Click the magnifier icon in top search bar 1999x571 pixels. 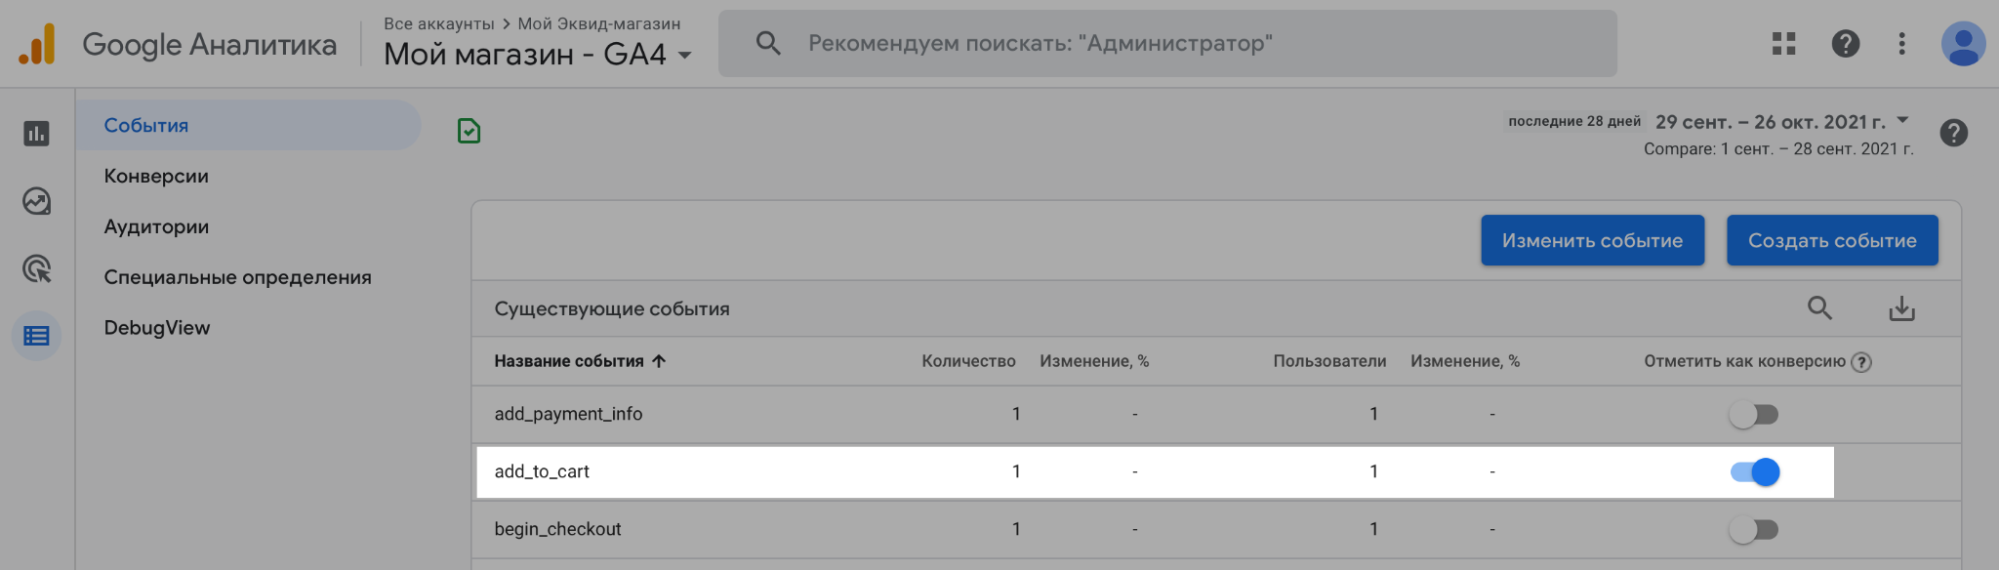pyautogui.click(x=768, y=43)
